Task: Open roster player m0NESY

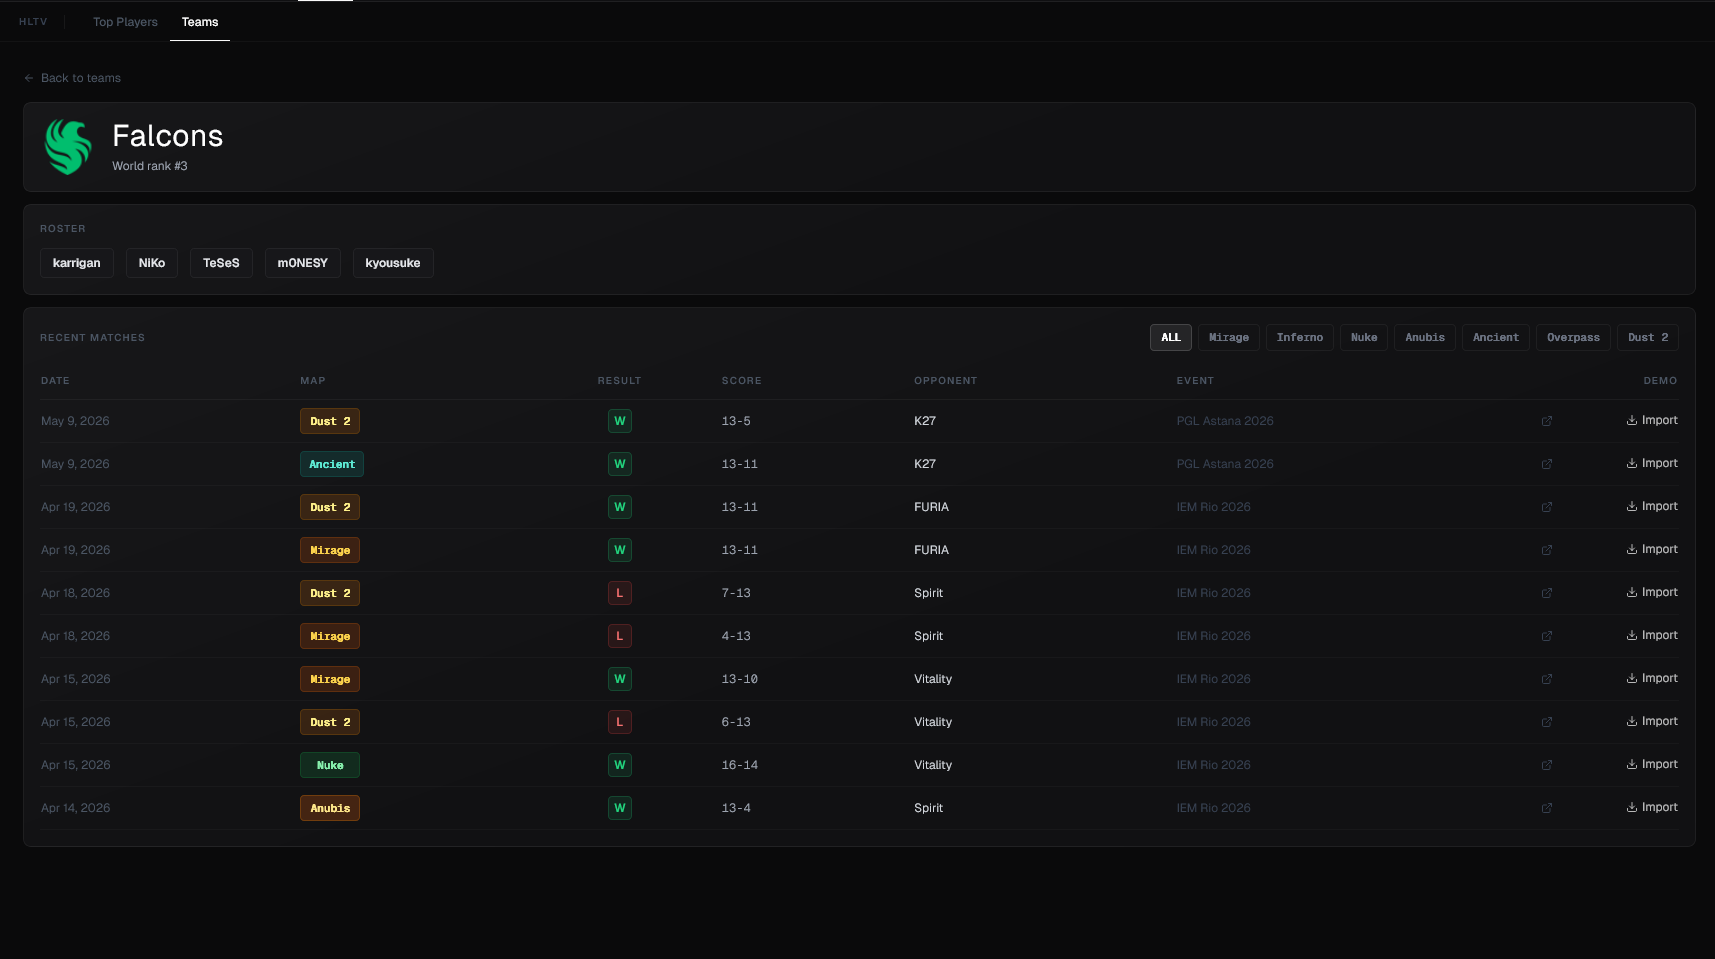Action: click(303, 263)
